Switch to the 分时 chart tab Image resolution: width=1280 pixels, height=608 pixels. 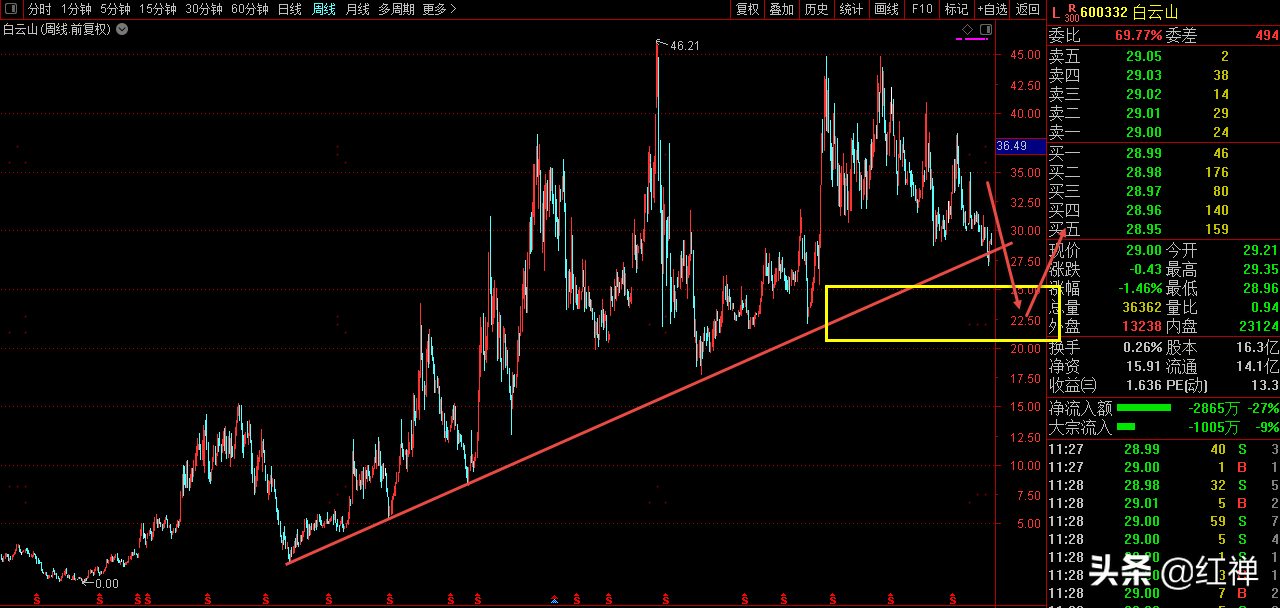pos(39,9)
